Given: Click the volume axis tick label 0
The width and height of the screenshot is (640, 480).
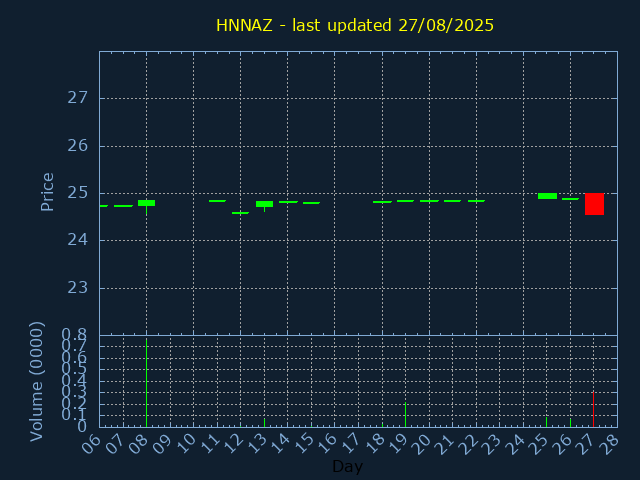Looking at the screenshot, I should [82, 427].
